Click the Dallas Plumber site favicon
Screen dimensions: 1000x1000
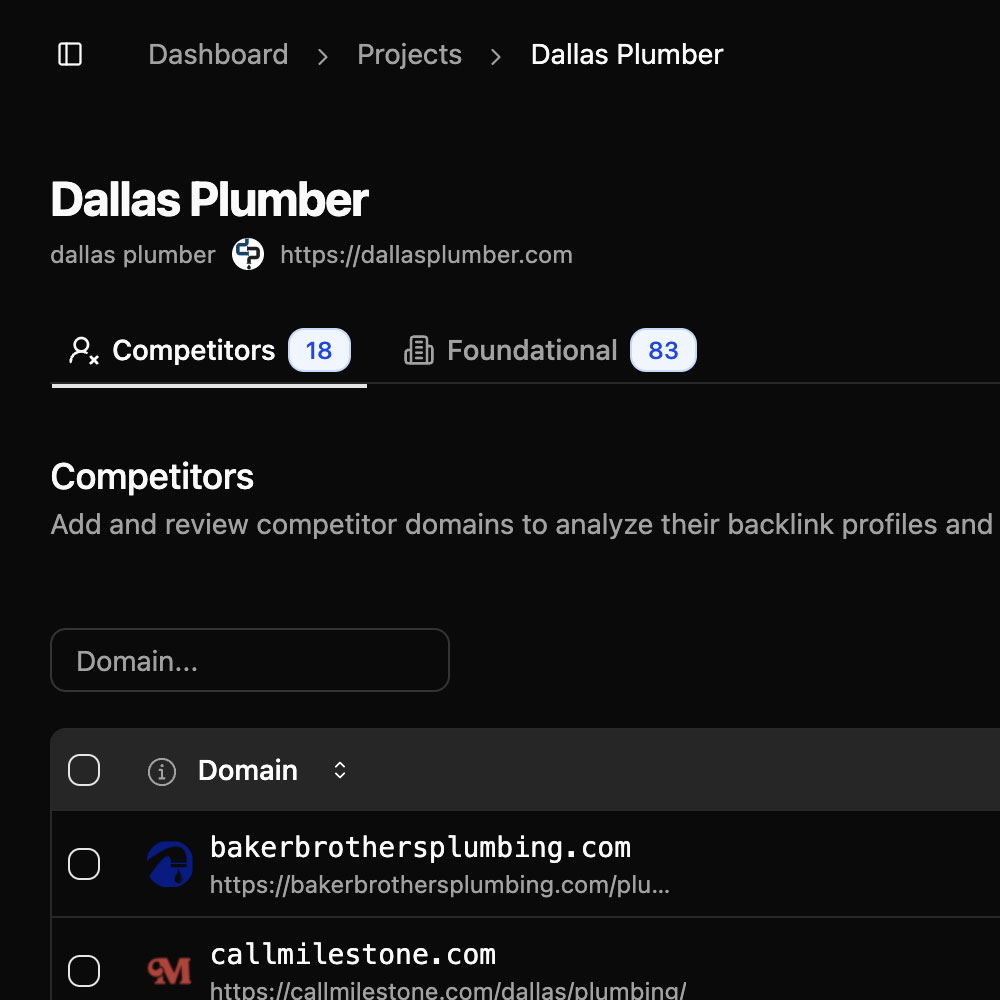coord(248,255)
